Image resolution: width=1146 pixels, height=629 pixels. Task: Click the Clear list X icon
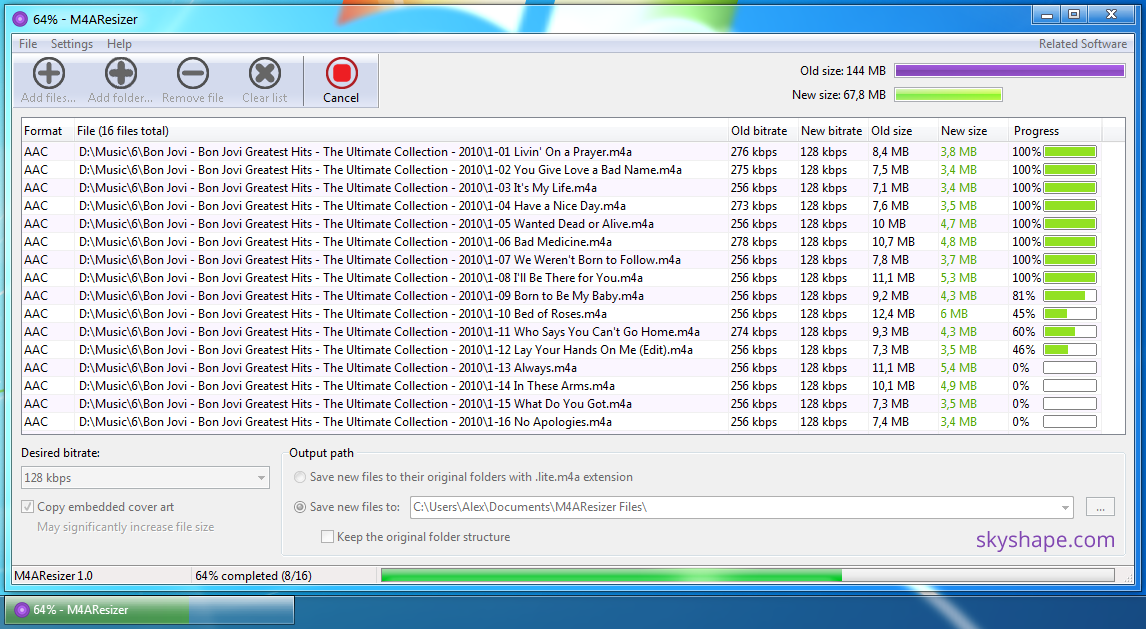(264, 73)
